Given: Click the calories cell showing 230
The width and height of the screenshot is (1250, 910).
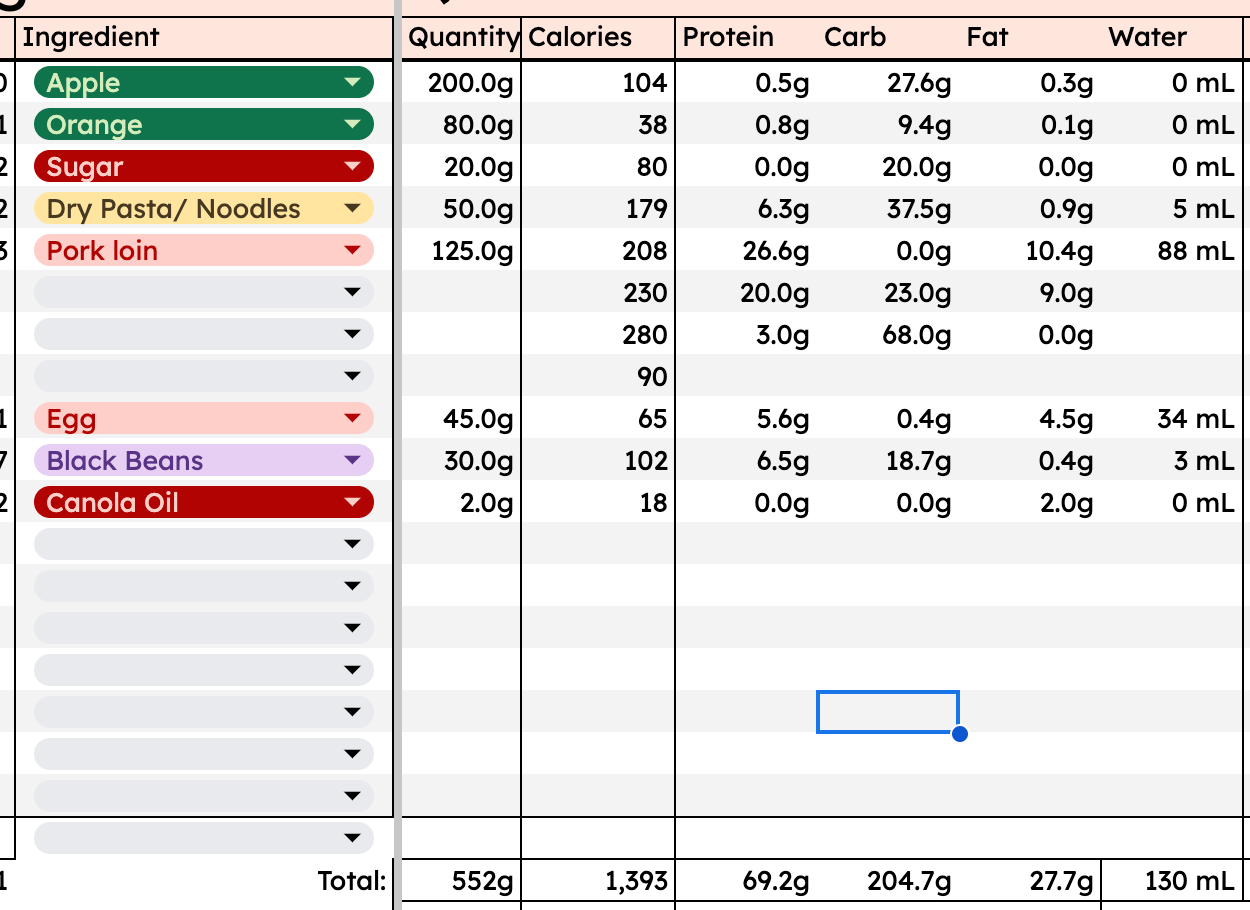Looking at the screenshot, I should [598, 293].
